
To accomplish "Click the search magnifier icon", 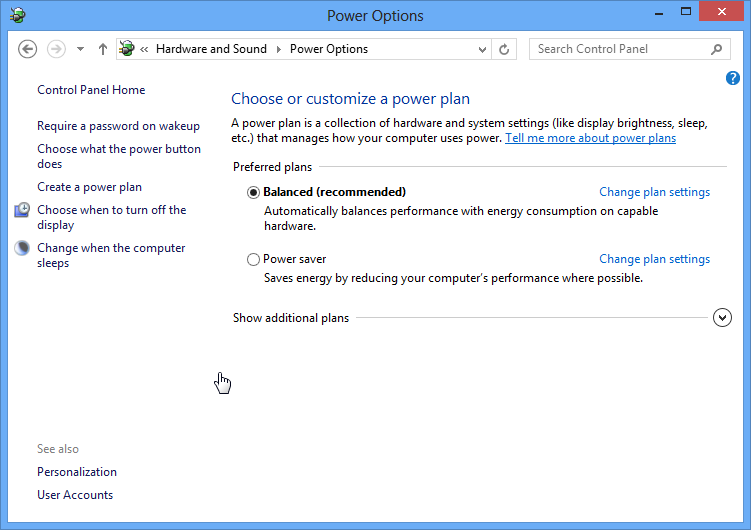I will [717, 49].
